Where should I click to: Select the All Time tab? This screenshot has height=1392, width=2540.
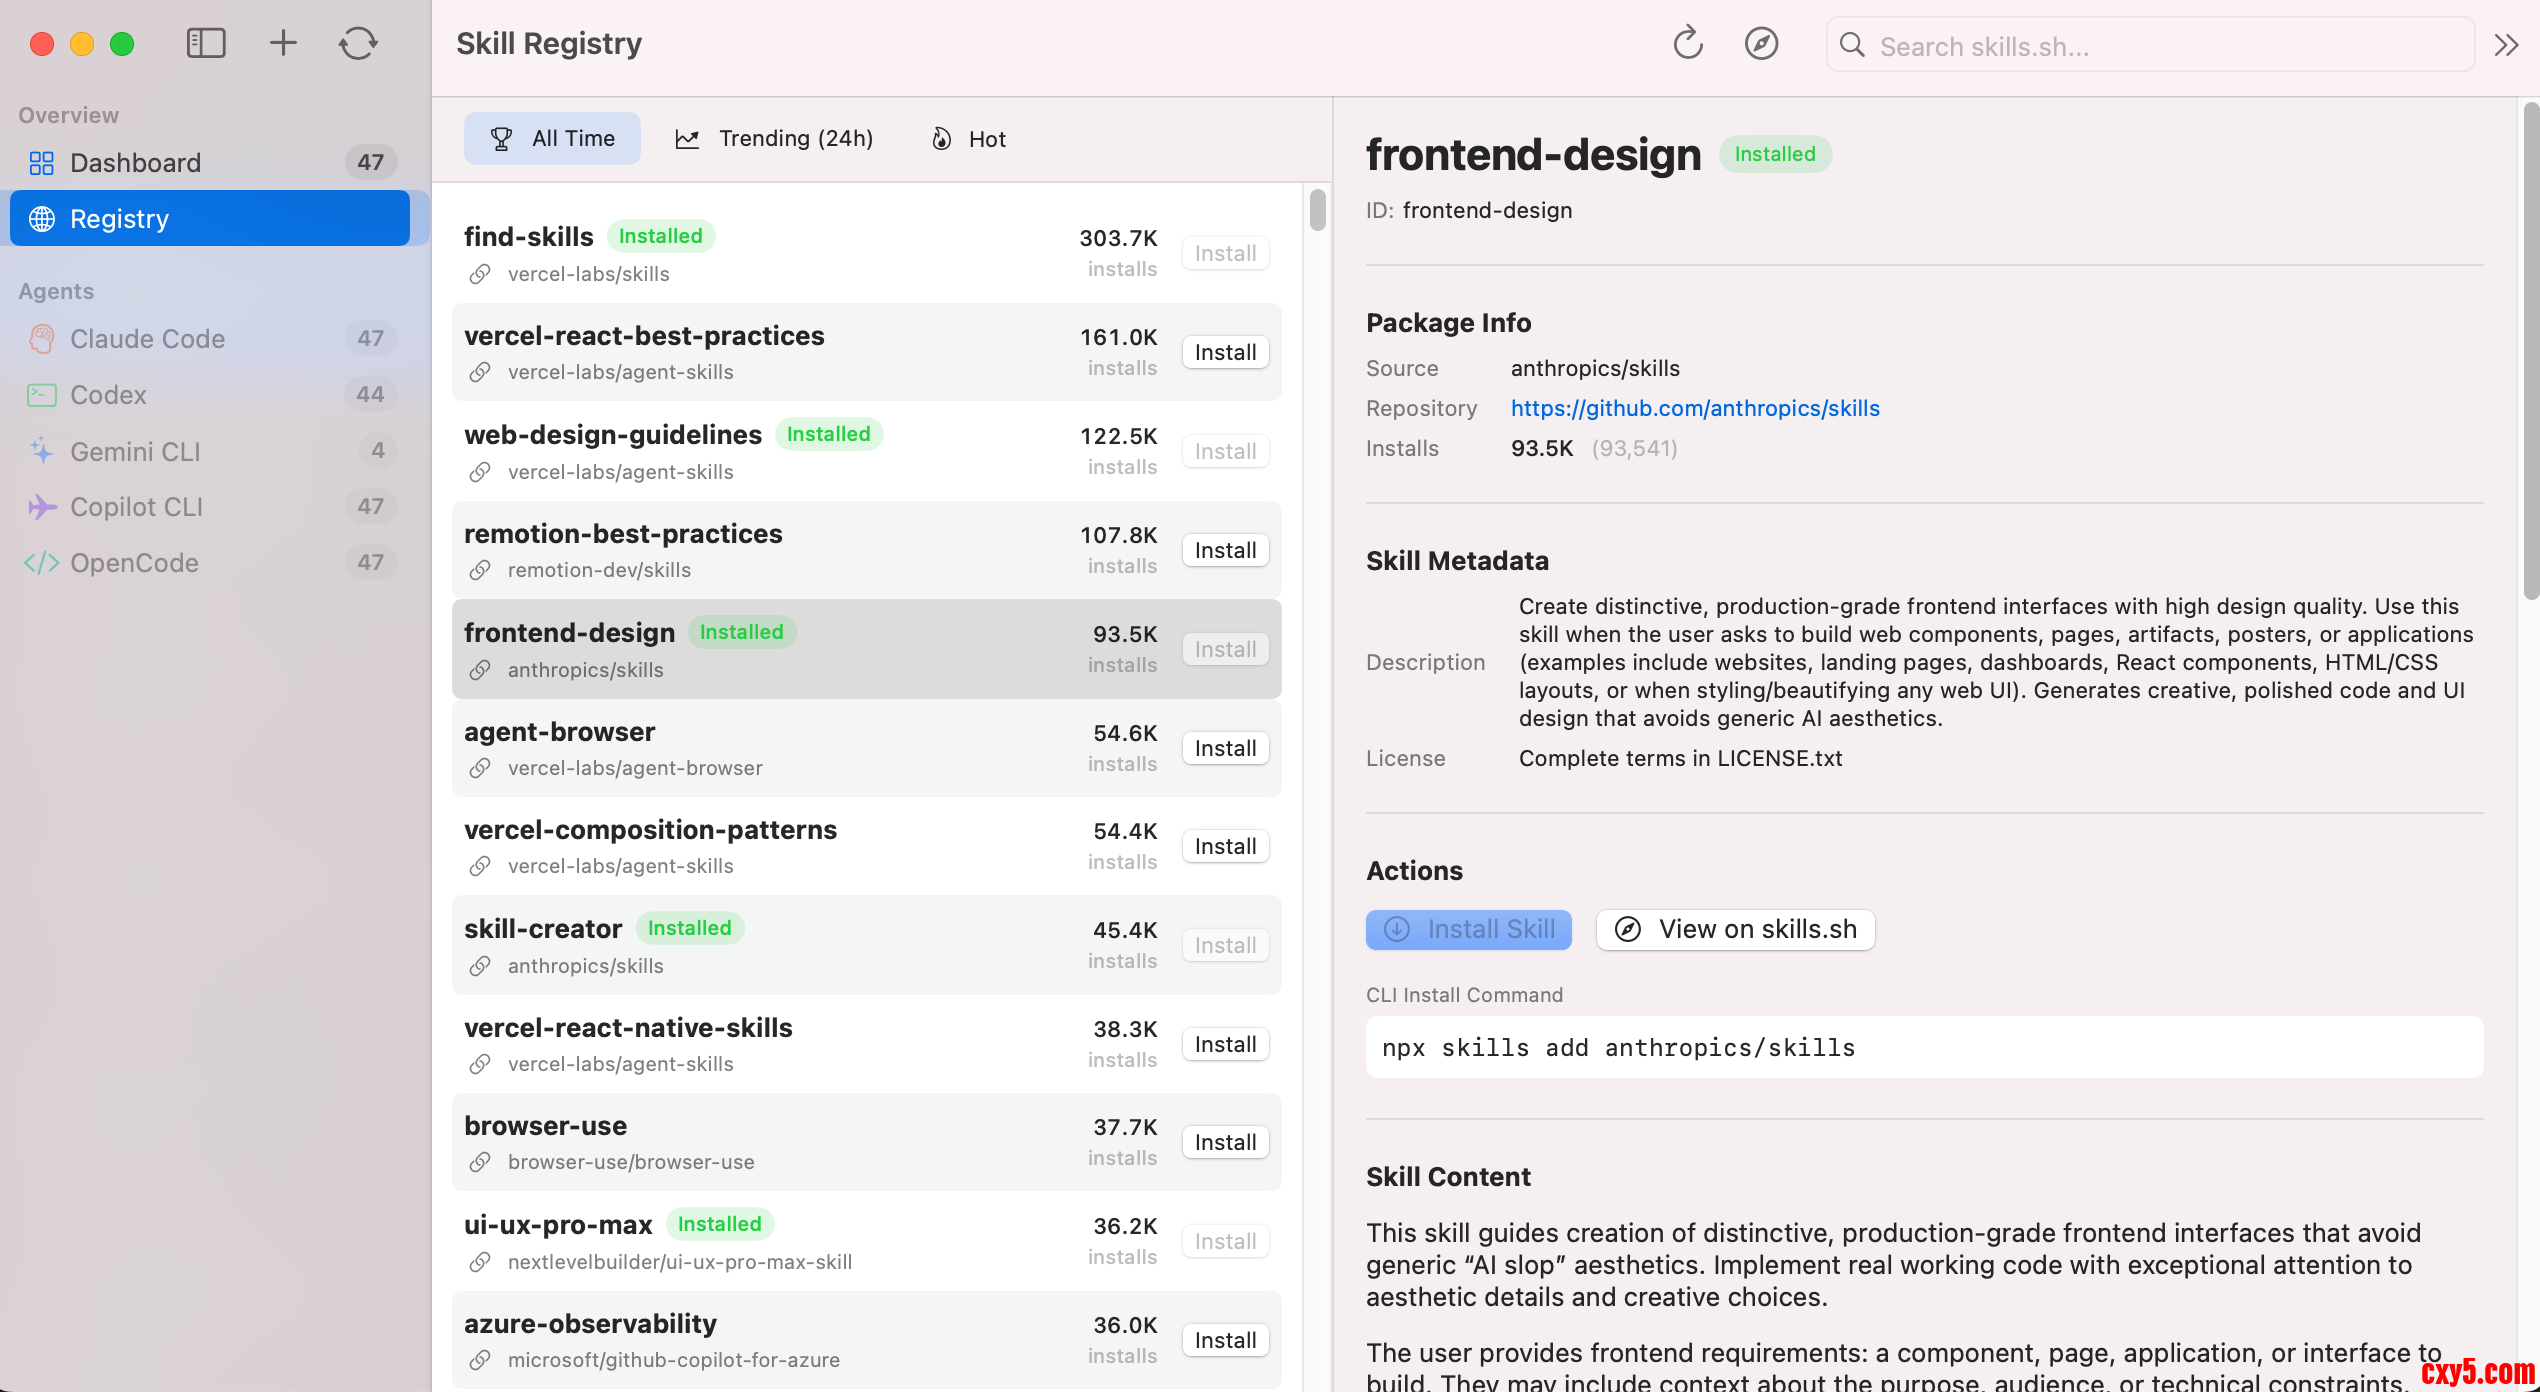pyautogui.click(x=552, y=139)
